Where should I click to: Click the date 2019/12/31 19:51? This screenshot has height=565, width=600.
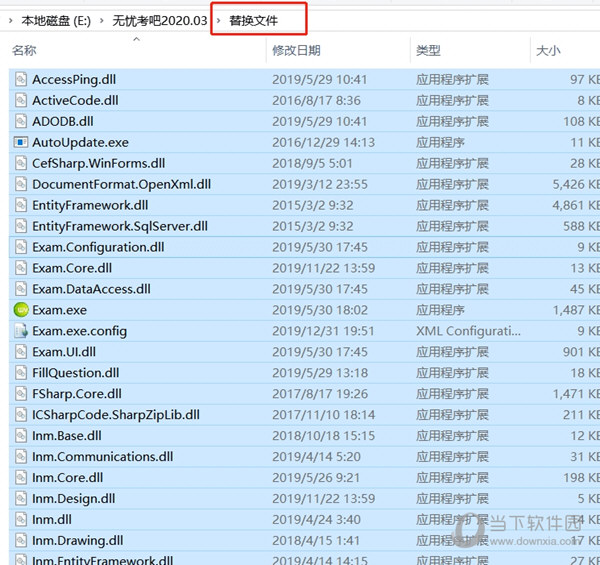coord(323,331)
